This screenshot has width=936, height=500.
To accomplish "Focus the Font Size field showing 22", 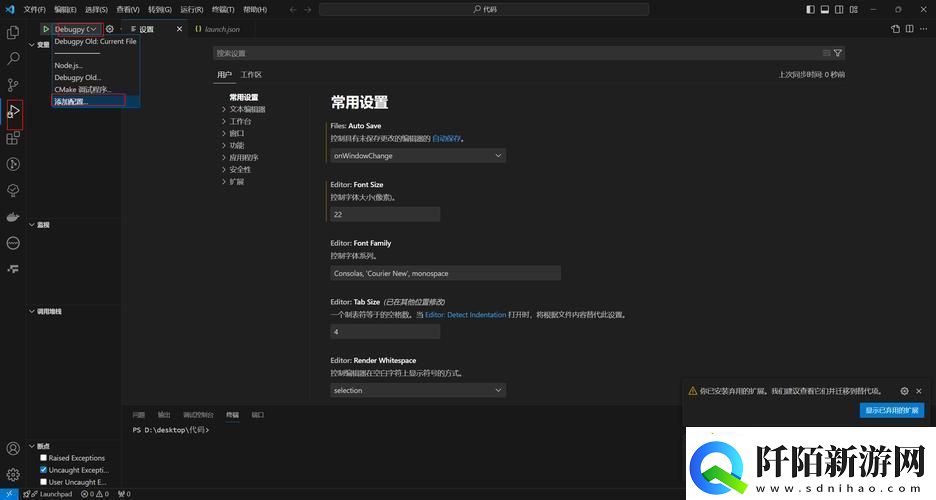I will [x=385, y=214].
